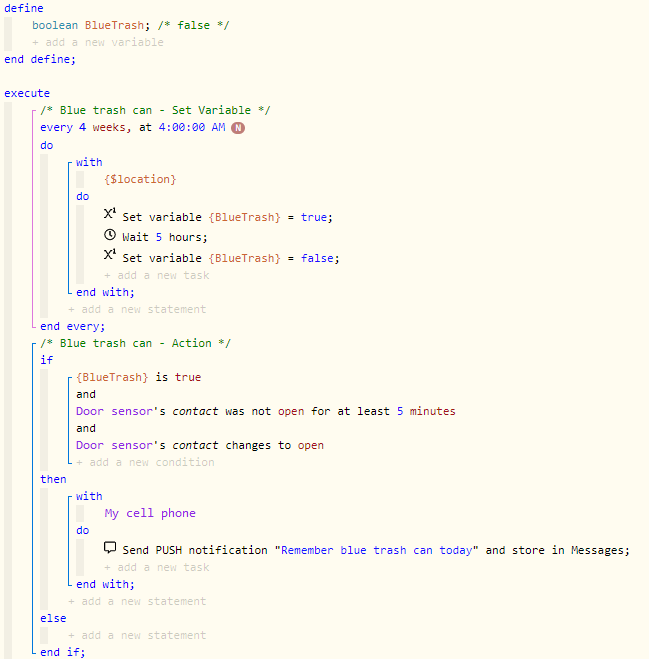Click 'Send PUSH notification' task text
This screenshot has height=659, width=649.
tap(376, 551)
